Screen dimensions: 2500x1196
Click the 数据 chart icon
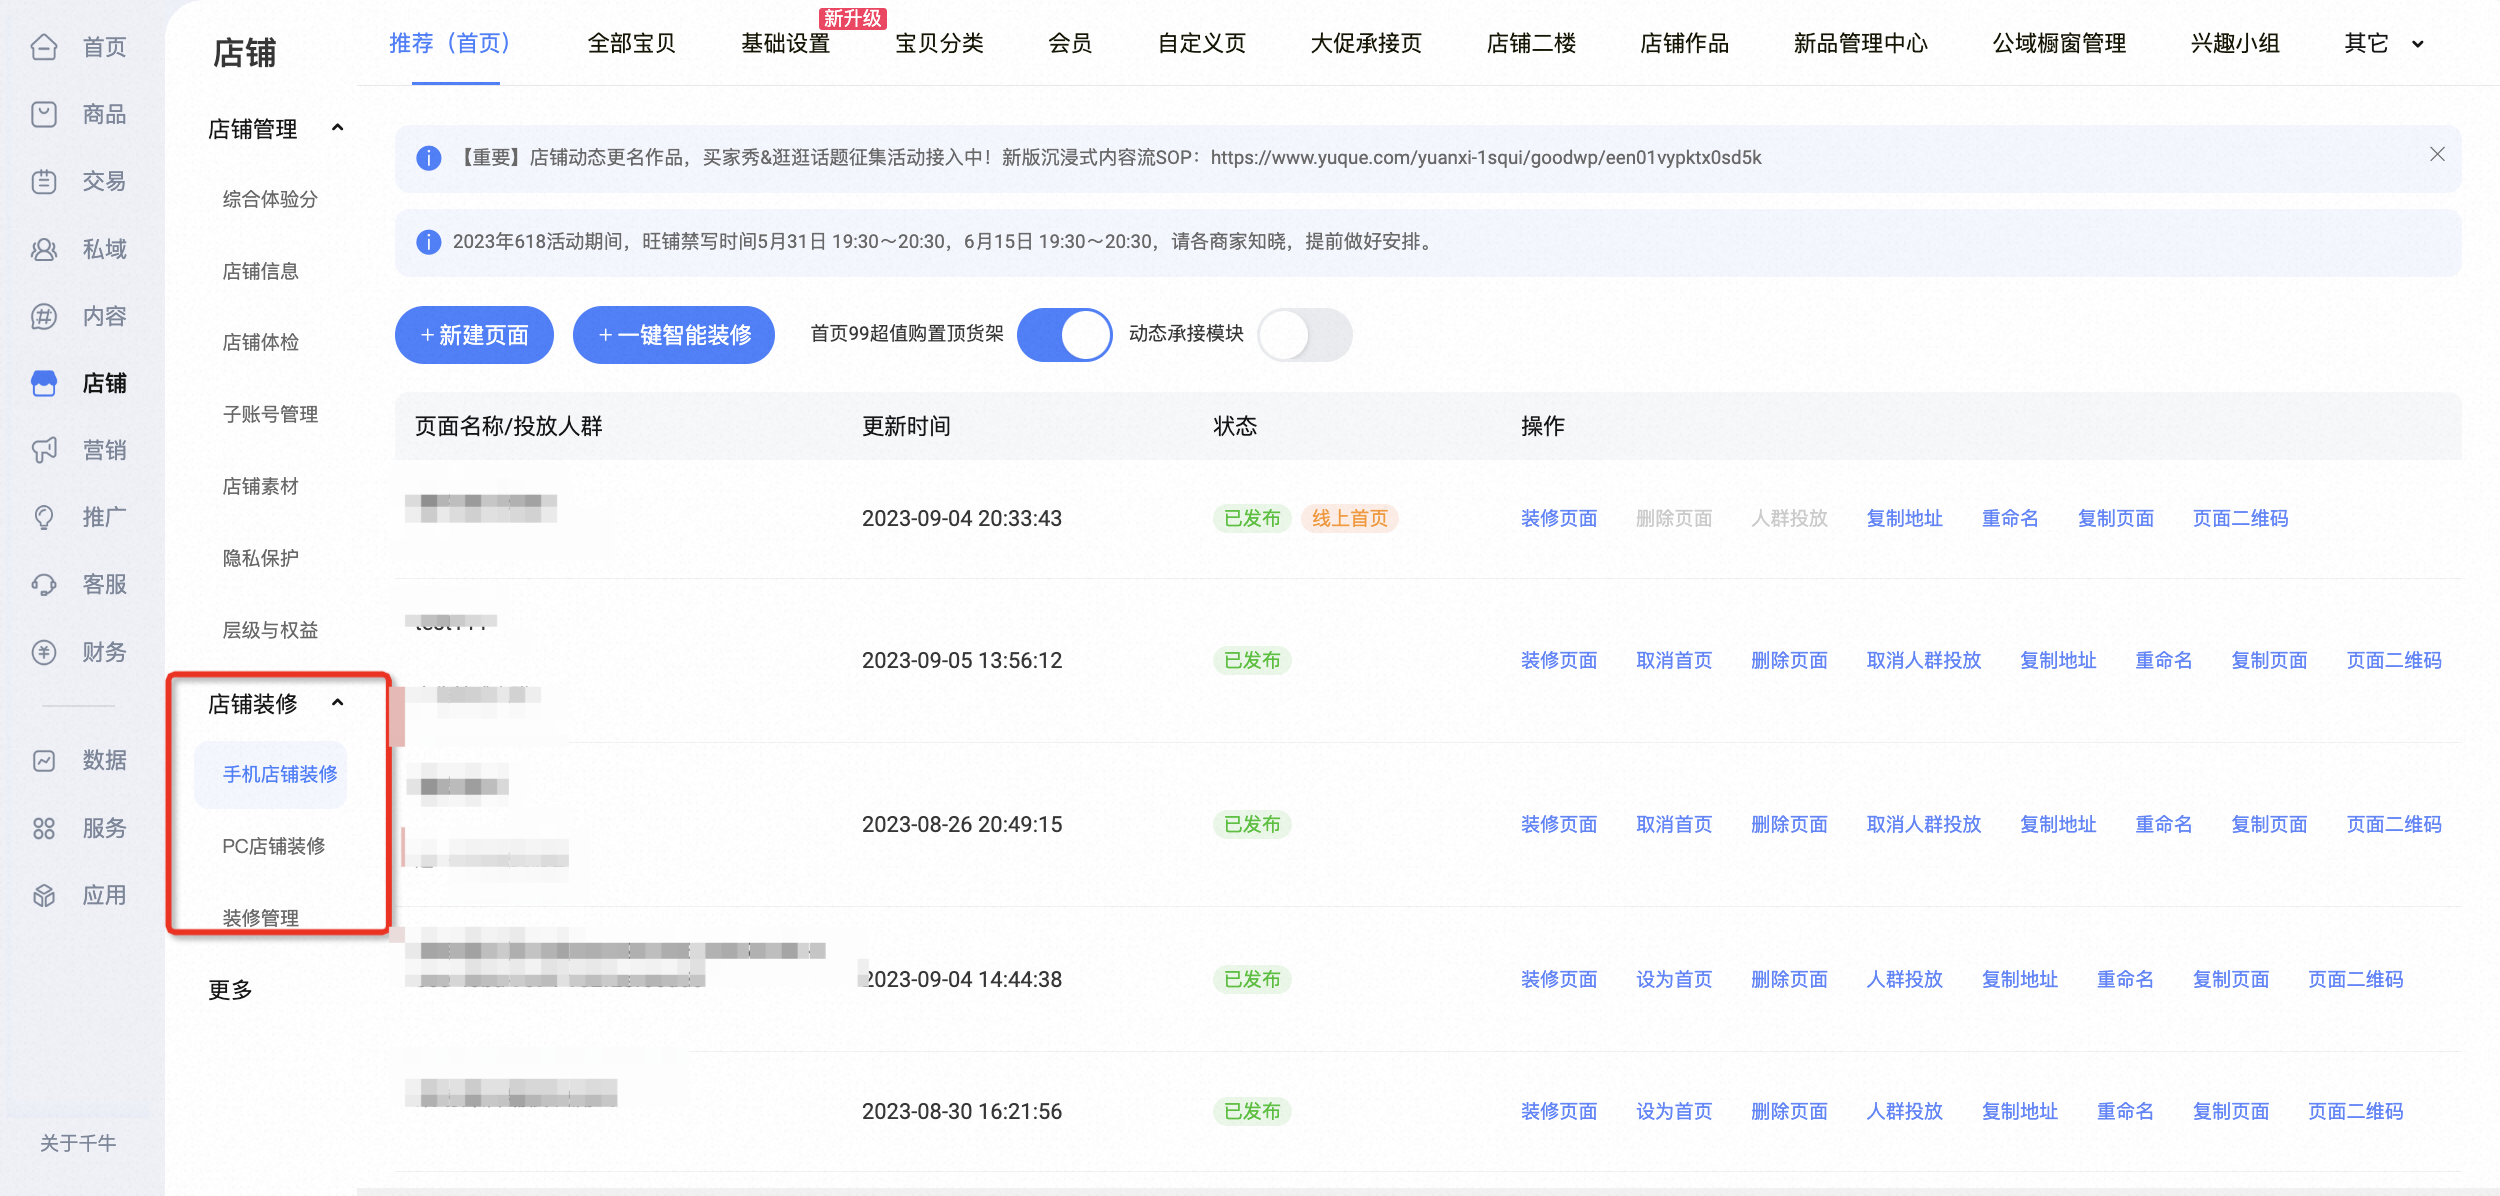point(44,760)
